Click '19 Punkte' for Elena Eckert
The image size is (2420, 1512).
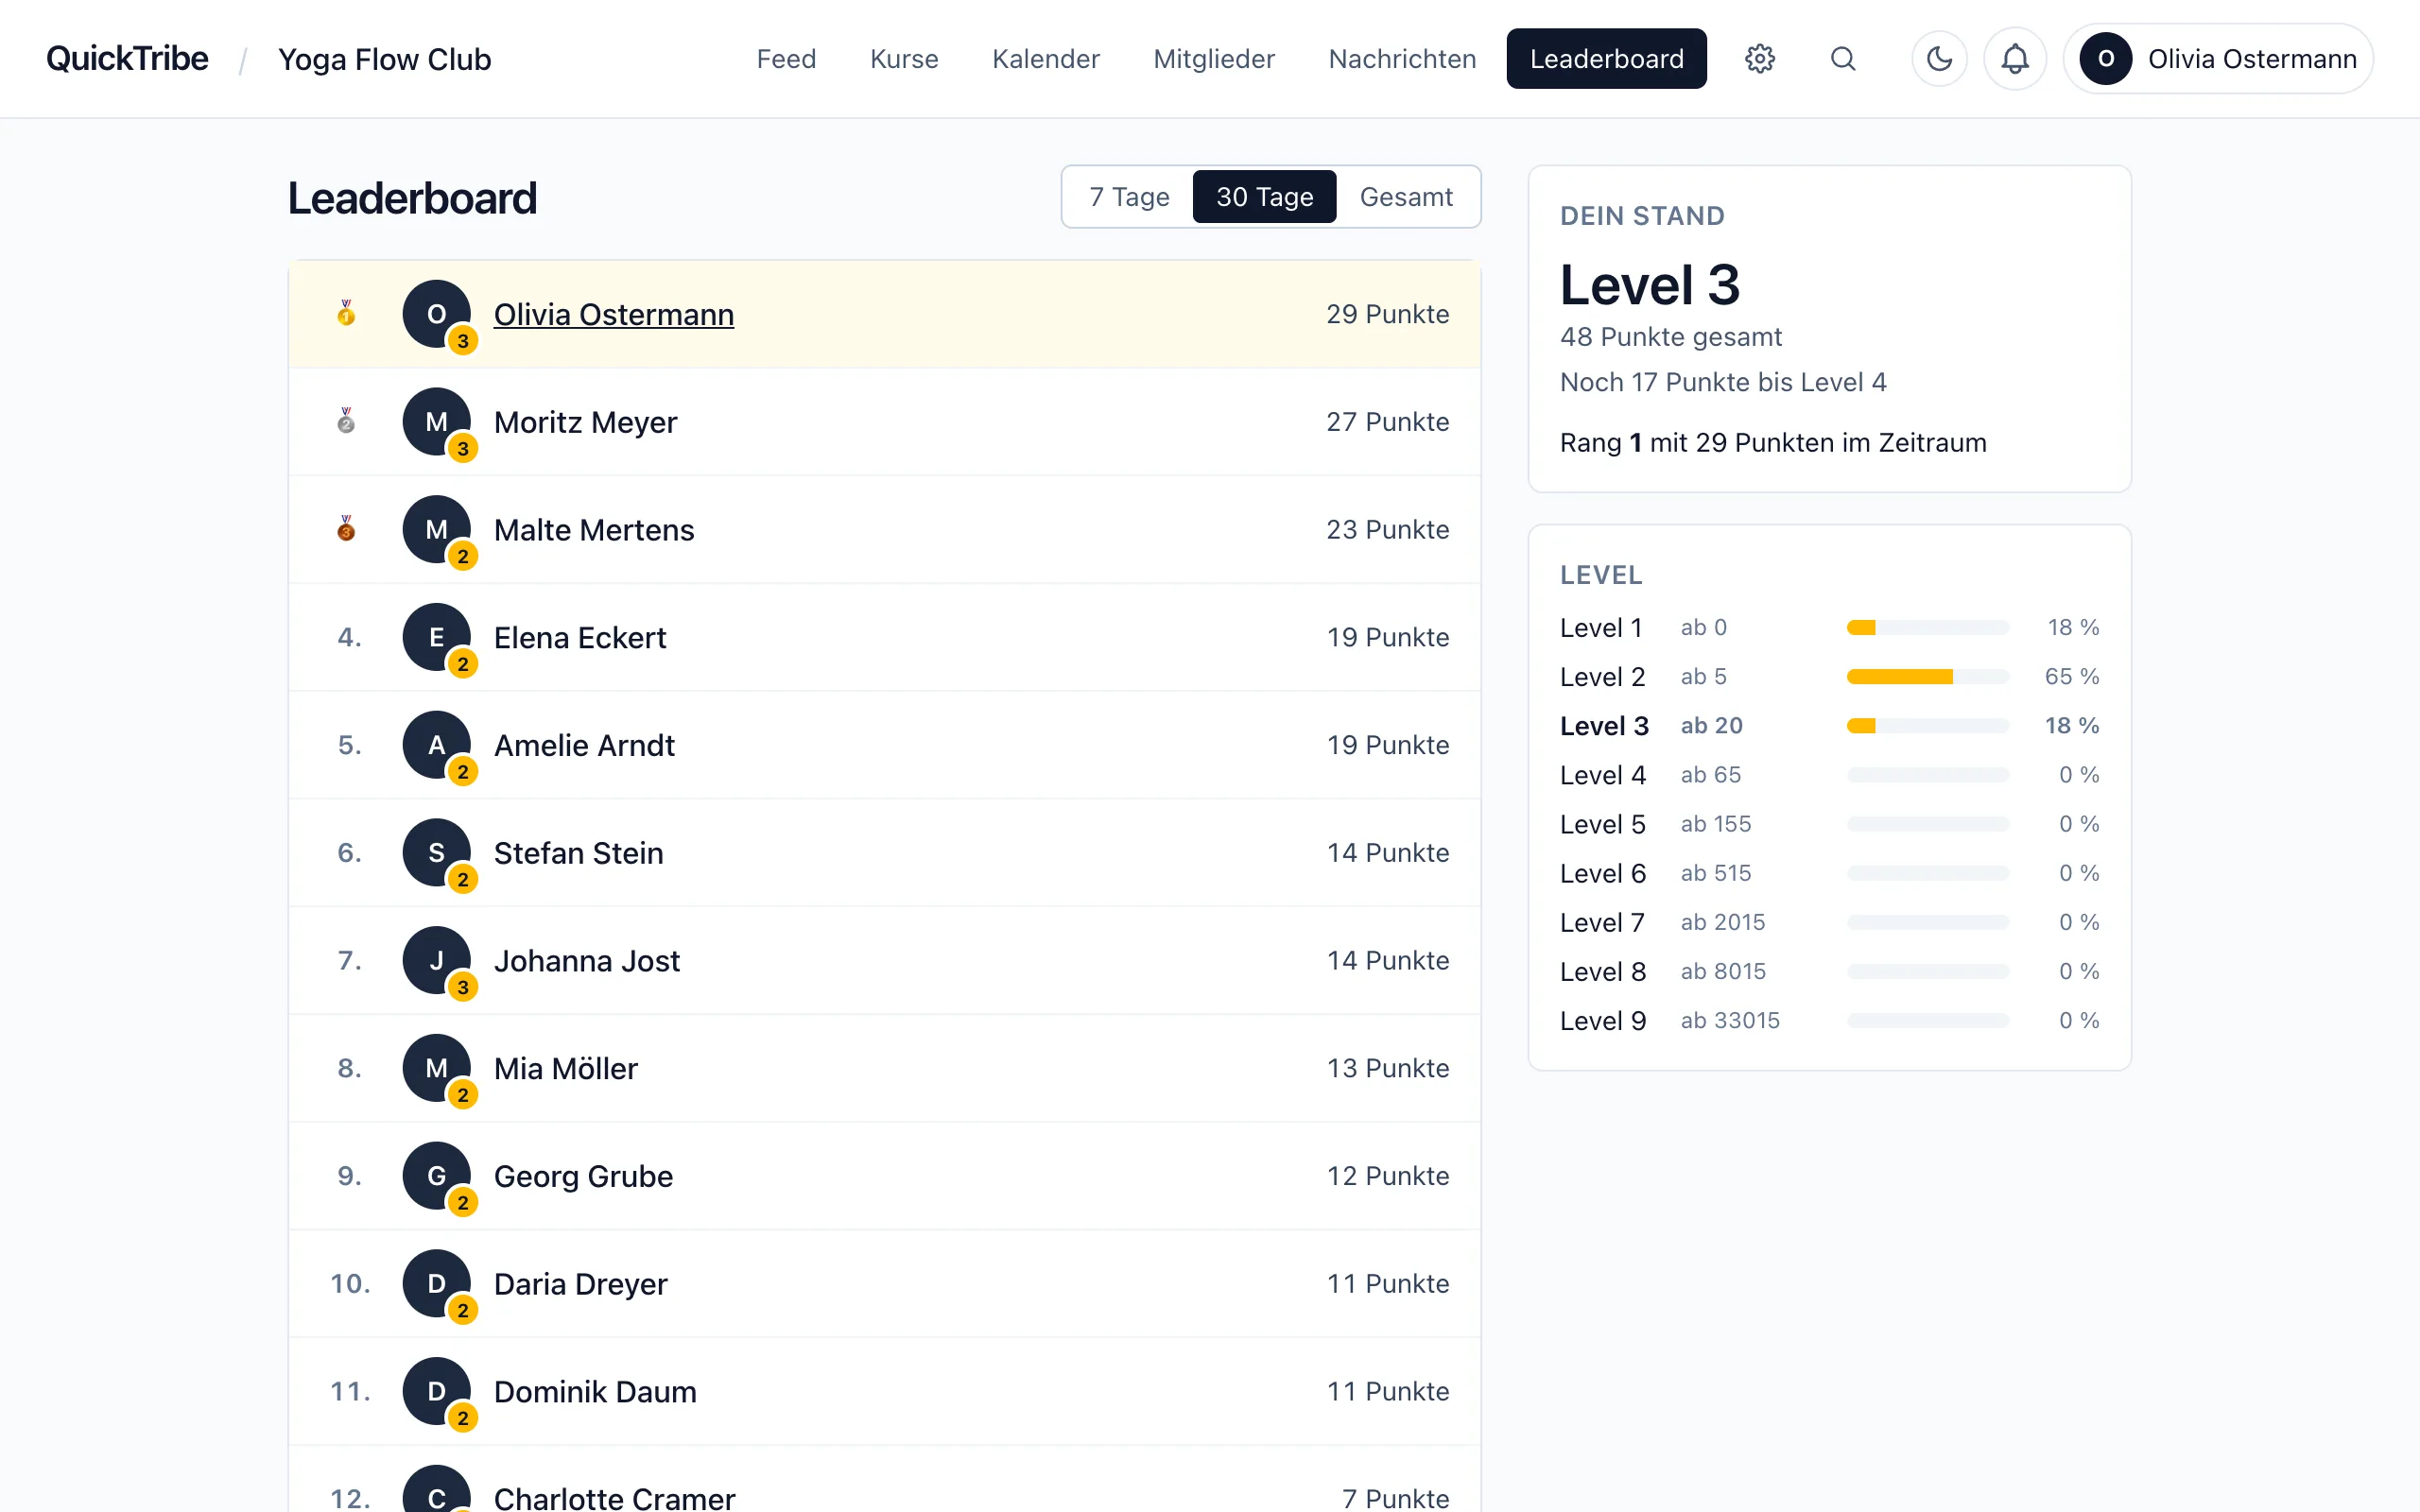(x=1387, y=638)
